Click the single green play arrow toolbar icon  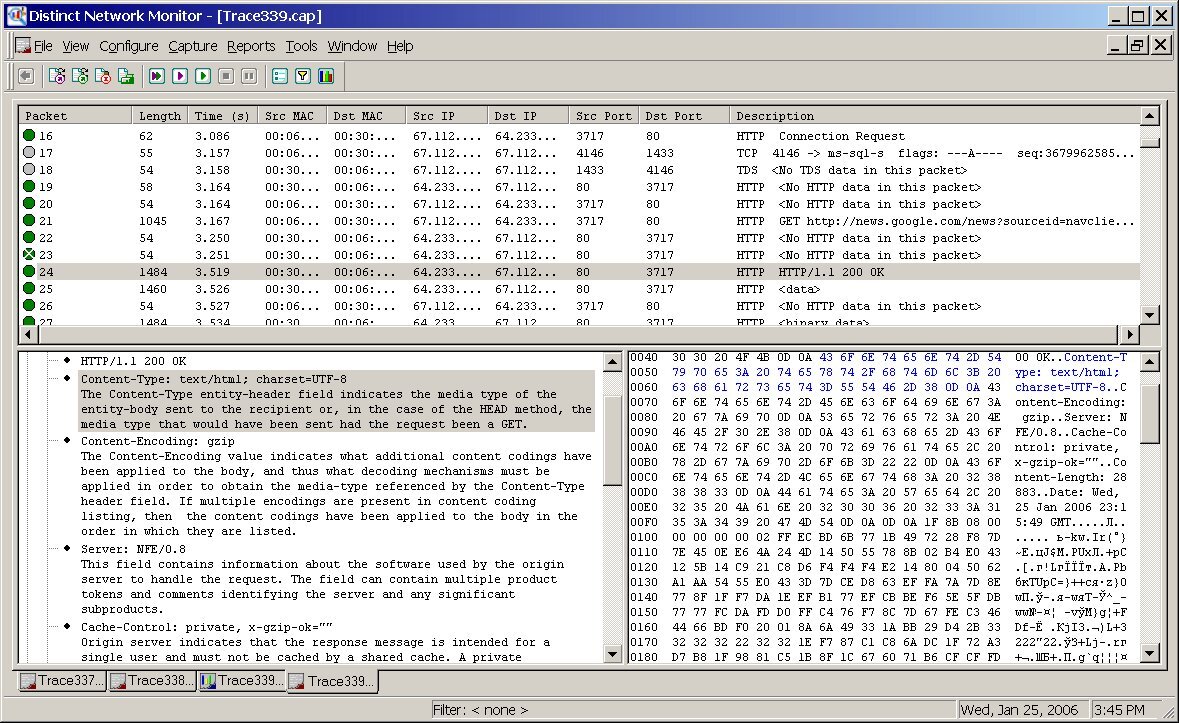(x=203, y=76)
